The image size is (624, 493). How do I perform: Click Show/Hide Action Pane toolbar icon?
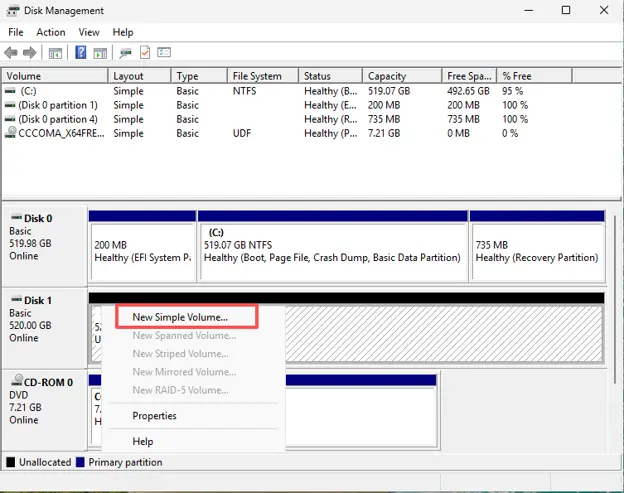pyautogui.click(x=100, y=53)
